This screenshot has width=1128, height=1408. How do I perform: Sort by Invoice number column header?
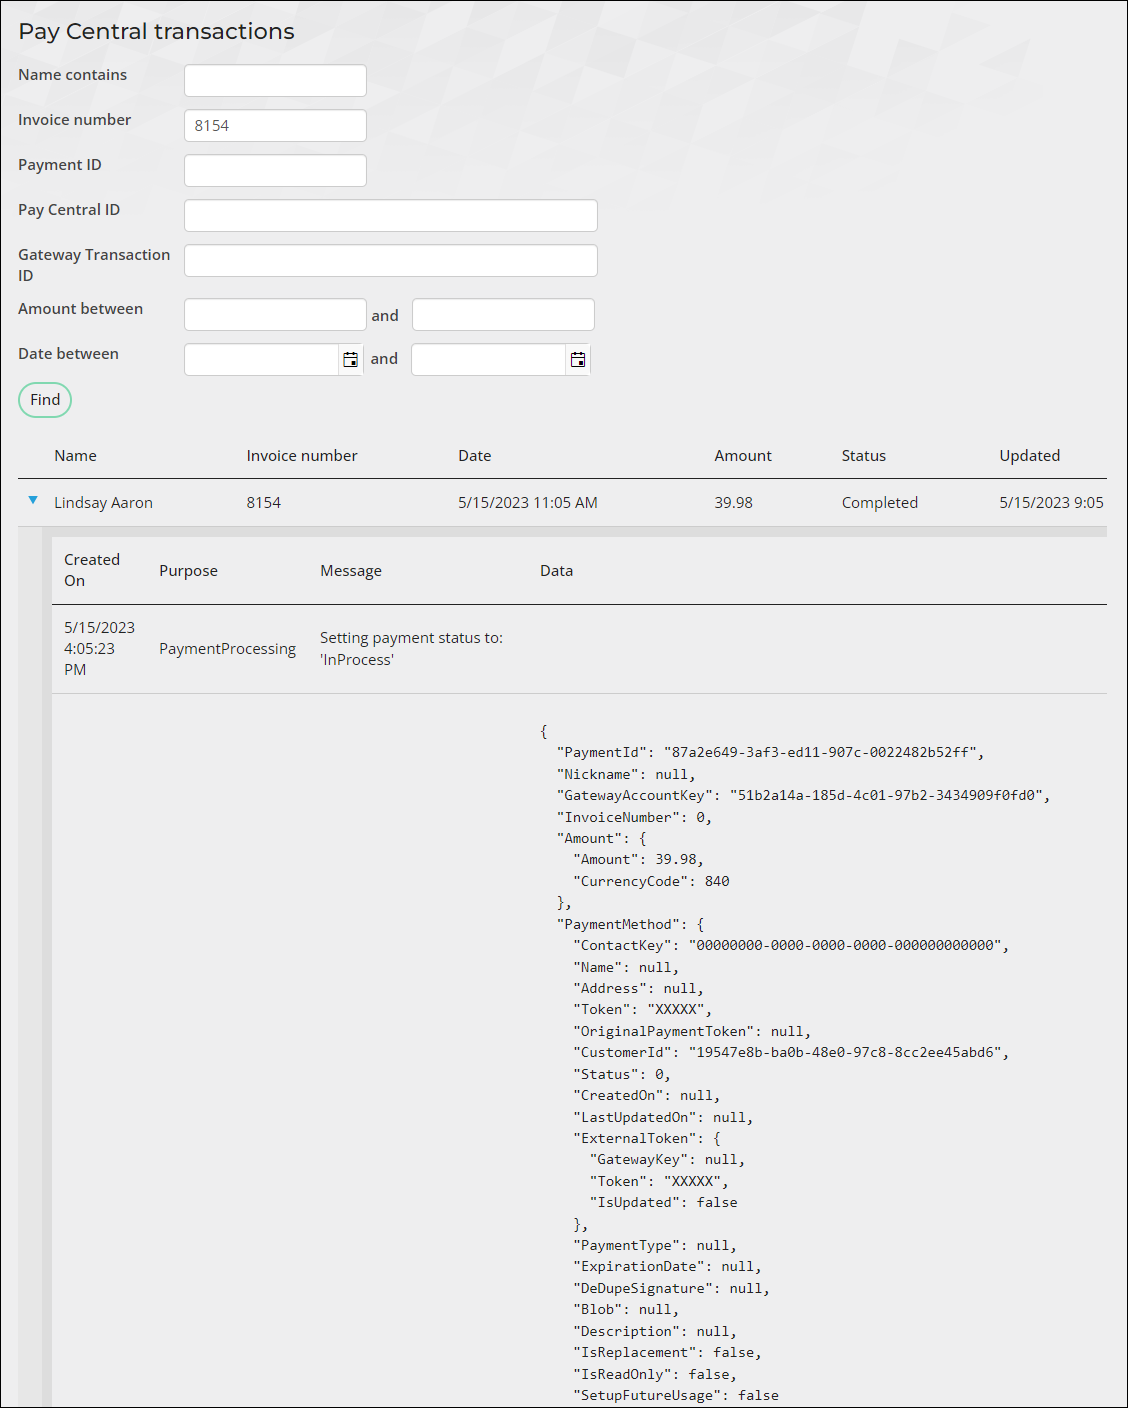[x=302, y=456]
